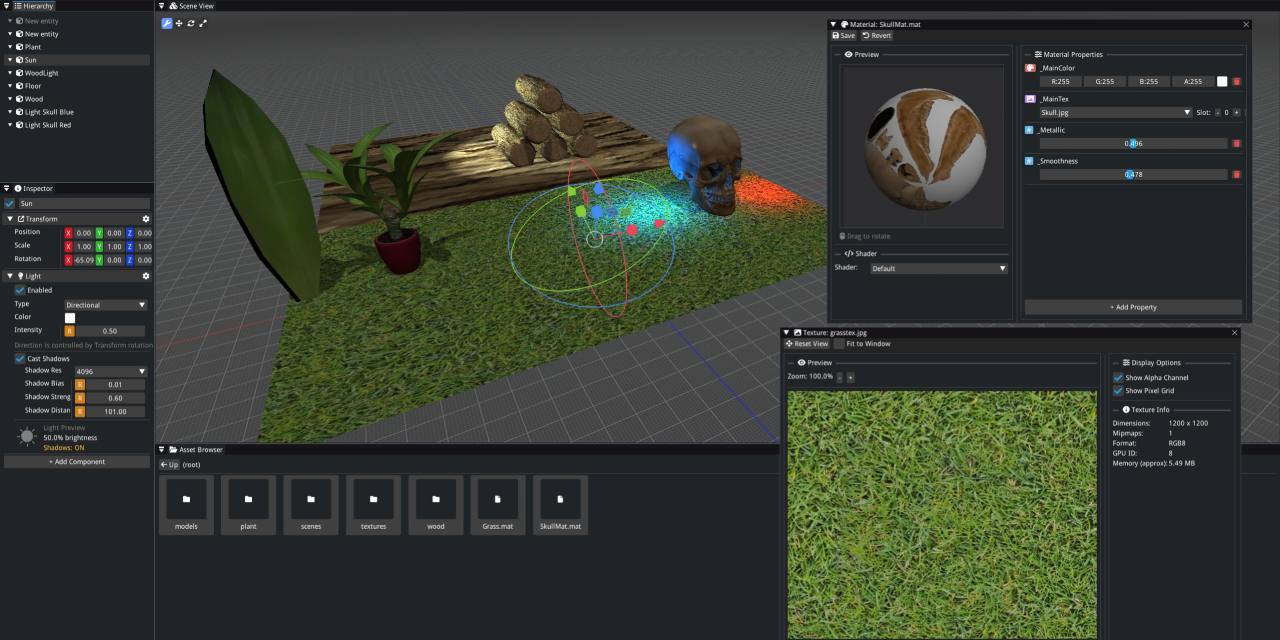This screenshot has width=1280, height=640.
Task: Reset Shadow Distance with its R button
Action: pyautogui.click(x=80, y=411)
